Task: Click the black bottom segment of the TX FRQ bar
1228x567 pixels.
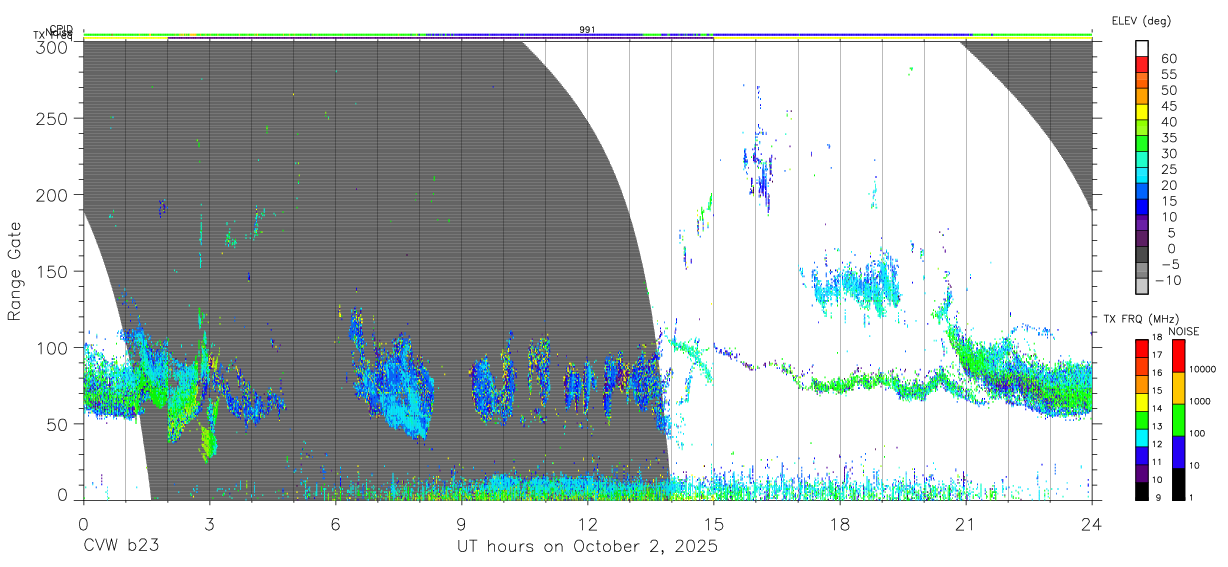Action: [x=1143, y=490]
